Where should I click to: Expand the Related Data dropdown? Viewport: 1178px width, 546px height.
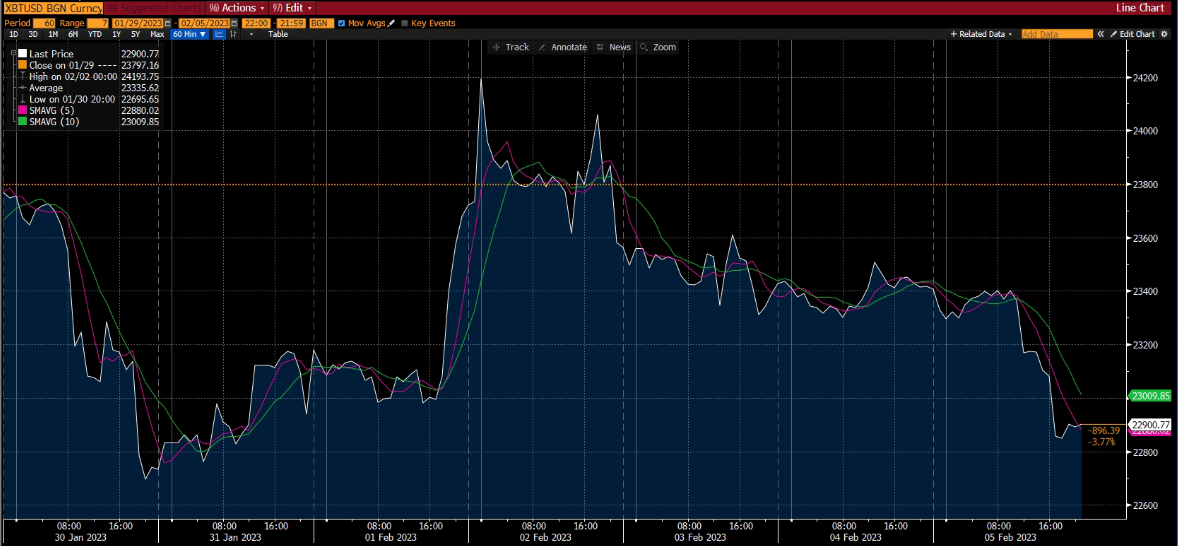[x=984, y=34]
